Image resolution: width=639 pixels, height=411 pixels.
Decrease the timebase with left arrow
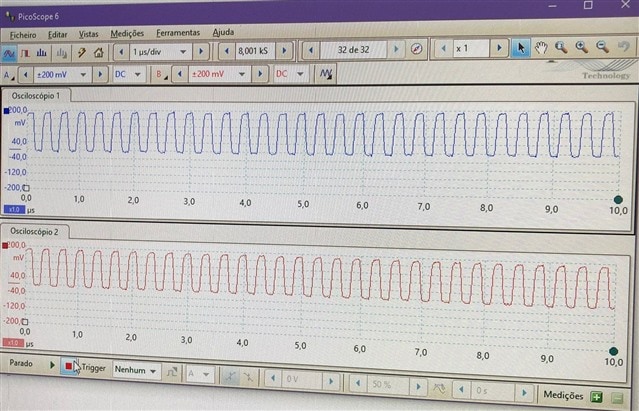[x=121, y=52]
